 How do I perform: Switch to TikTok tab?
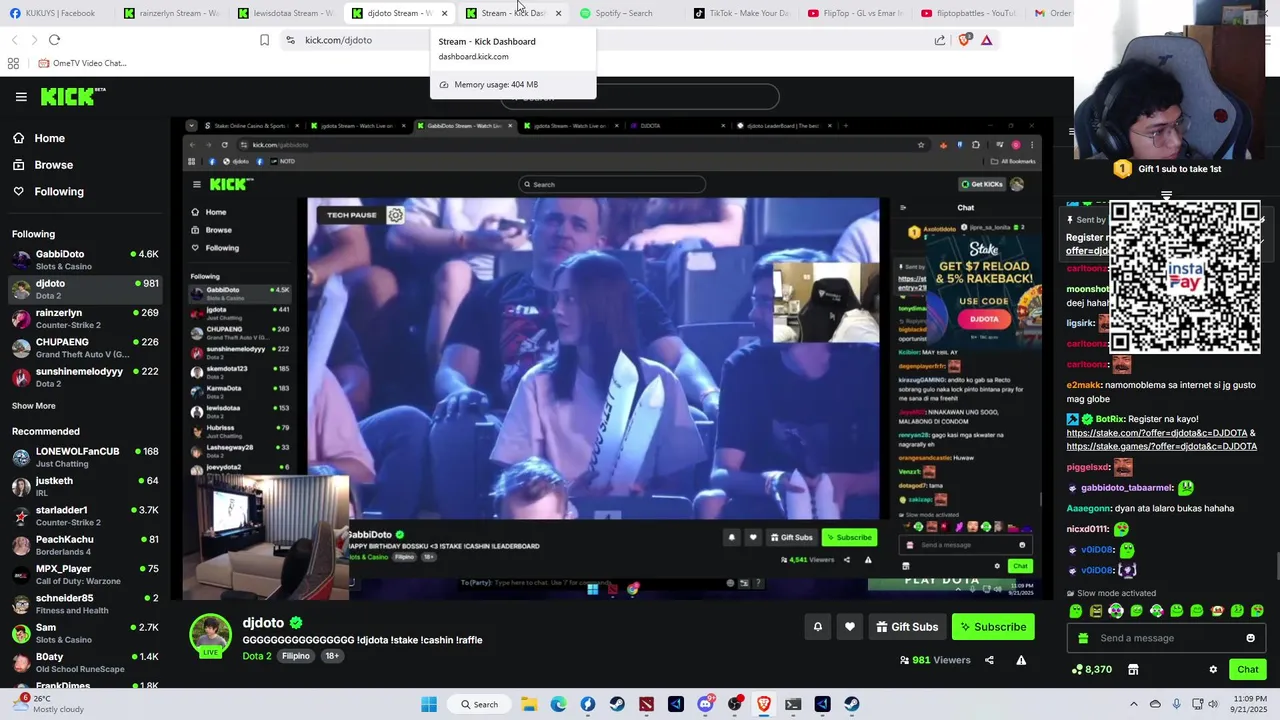[x=742, y=13]
